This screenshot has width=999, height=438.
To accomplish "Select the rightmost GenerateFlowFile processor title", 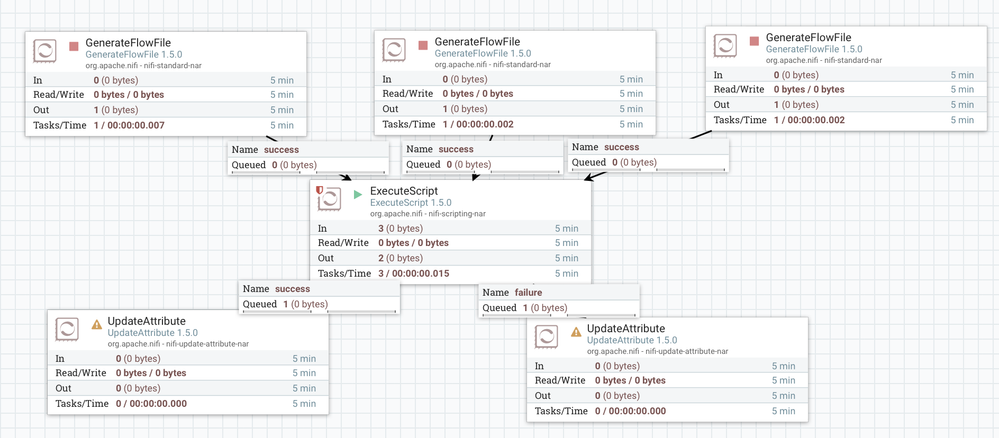I will coord(809,38).
